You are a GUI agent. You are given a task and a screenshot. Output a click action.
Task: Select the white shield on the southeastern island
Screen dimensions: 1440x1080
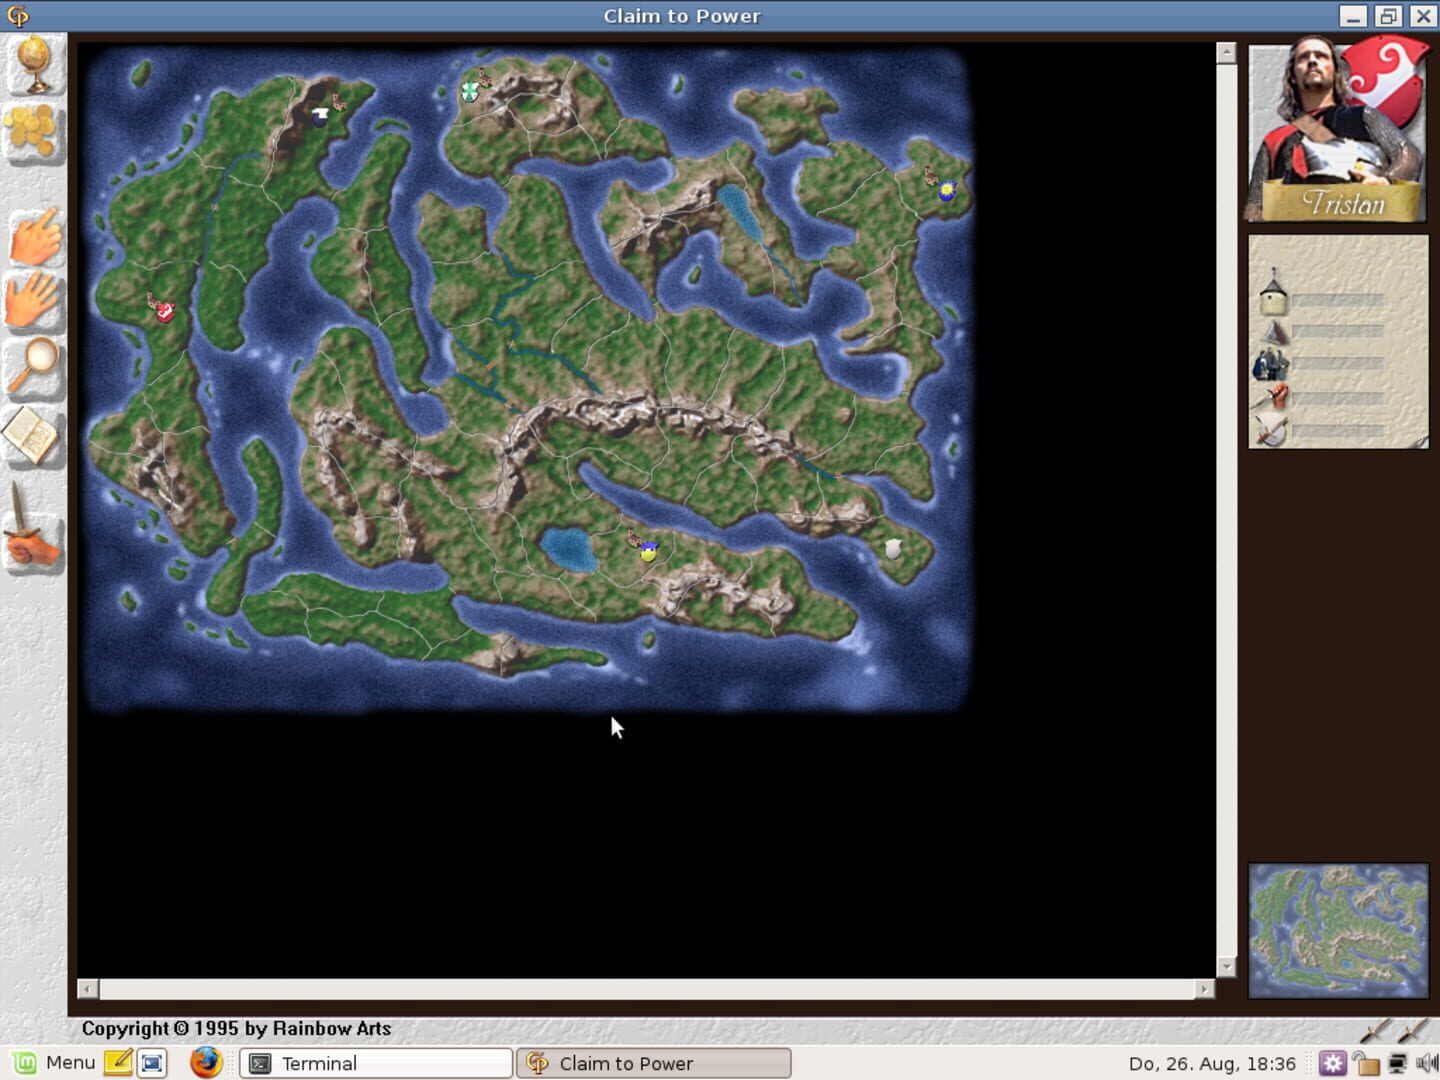[891, 546]
